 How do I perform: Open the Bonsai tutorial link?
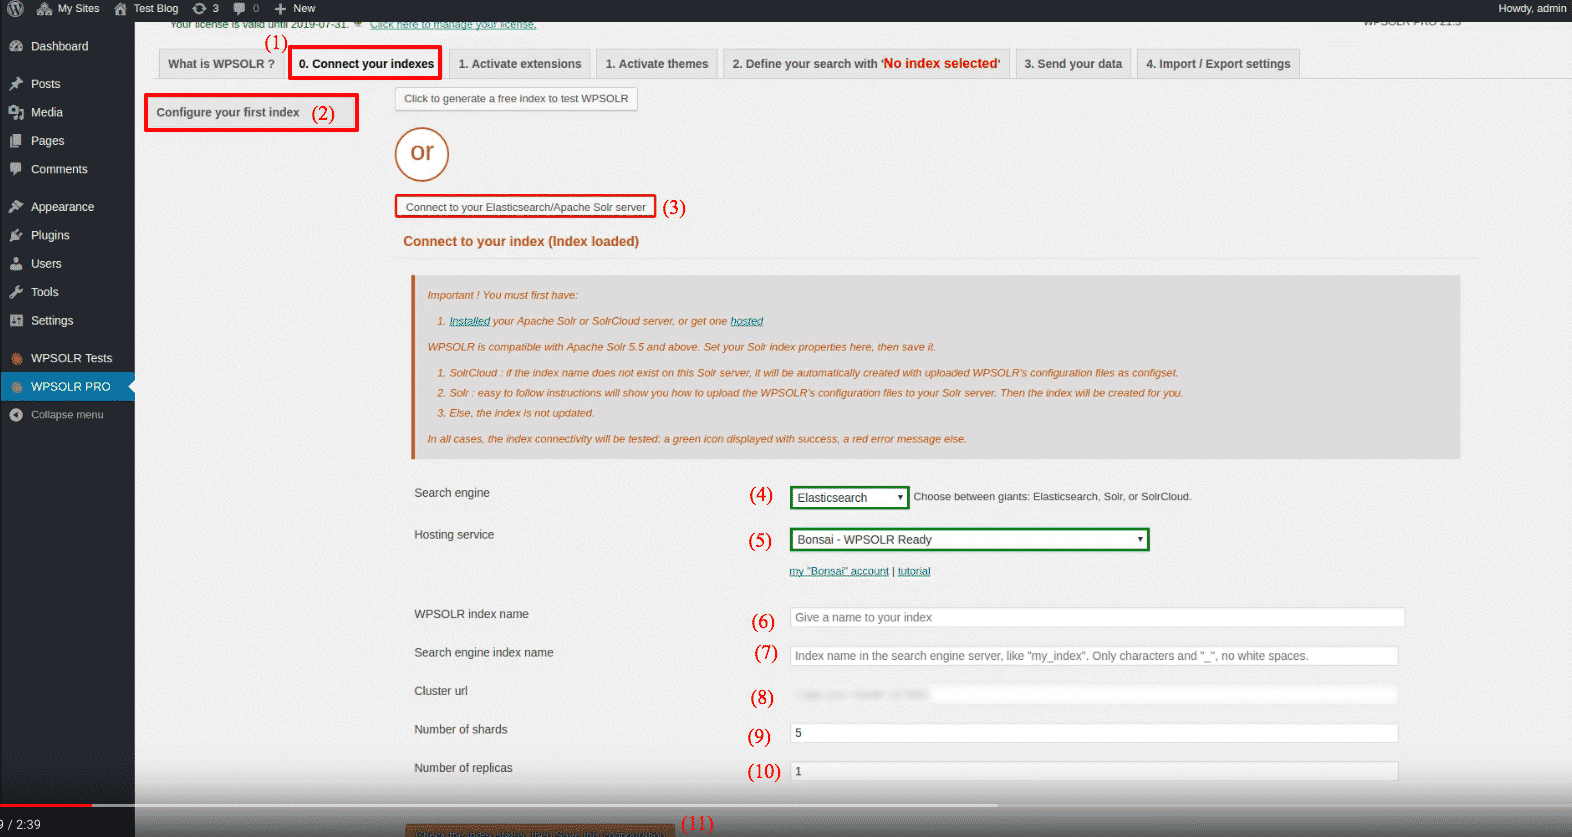point(914,571)
